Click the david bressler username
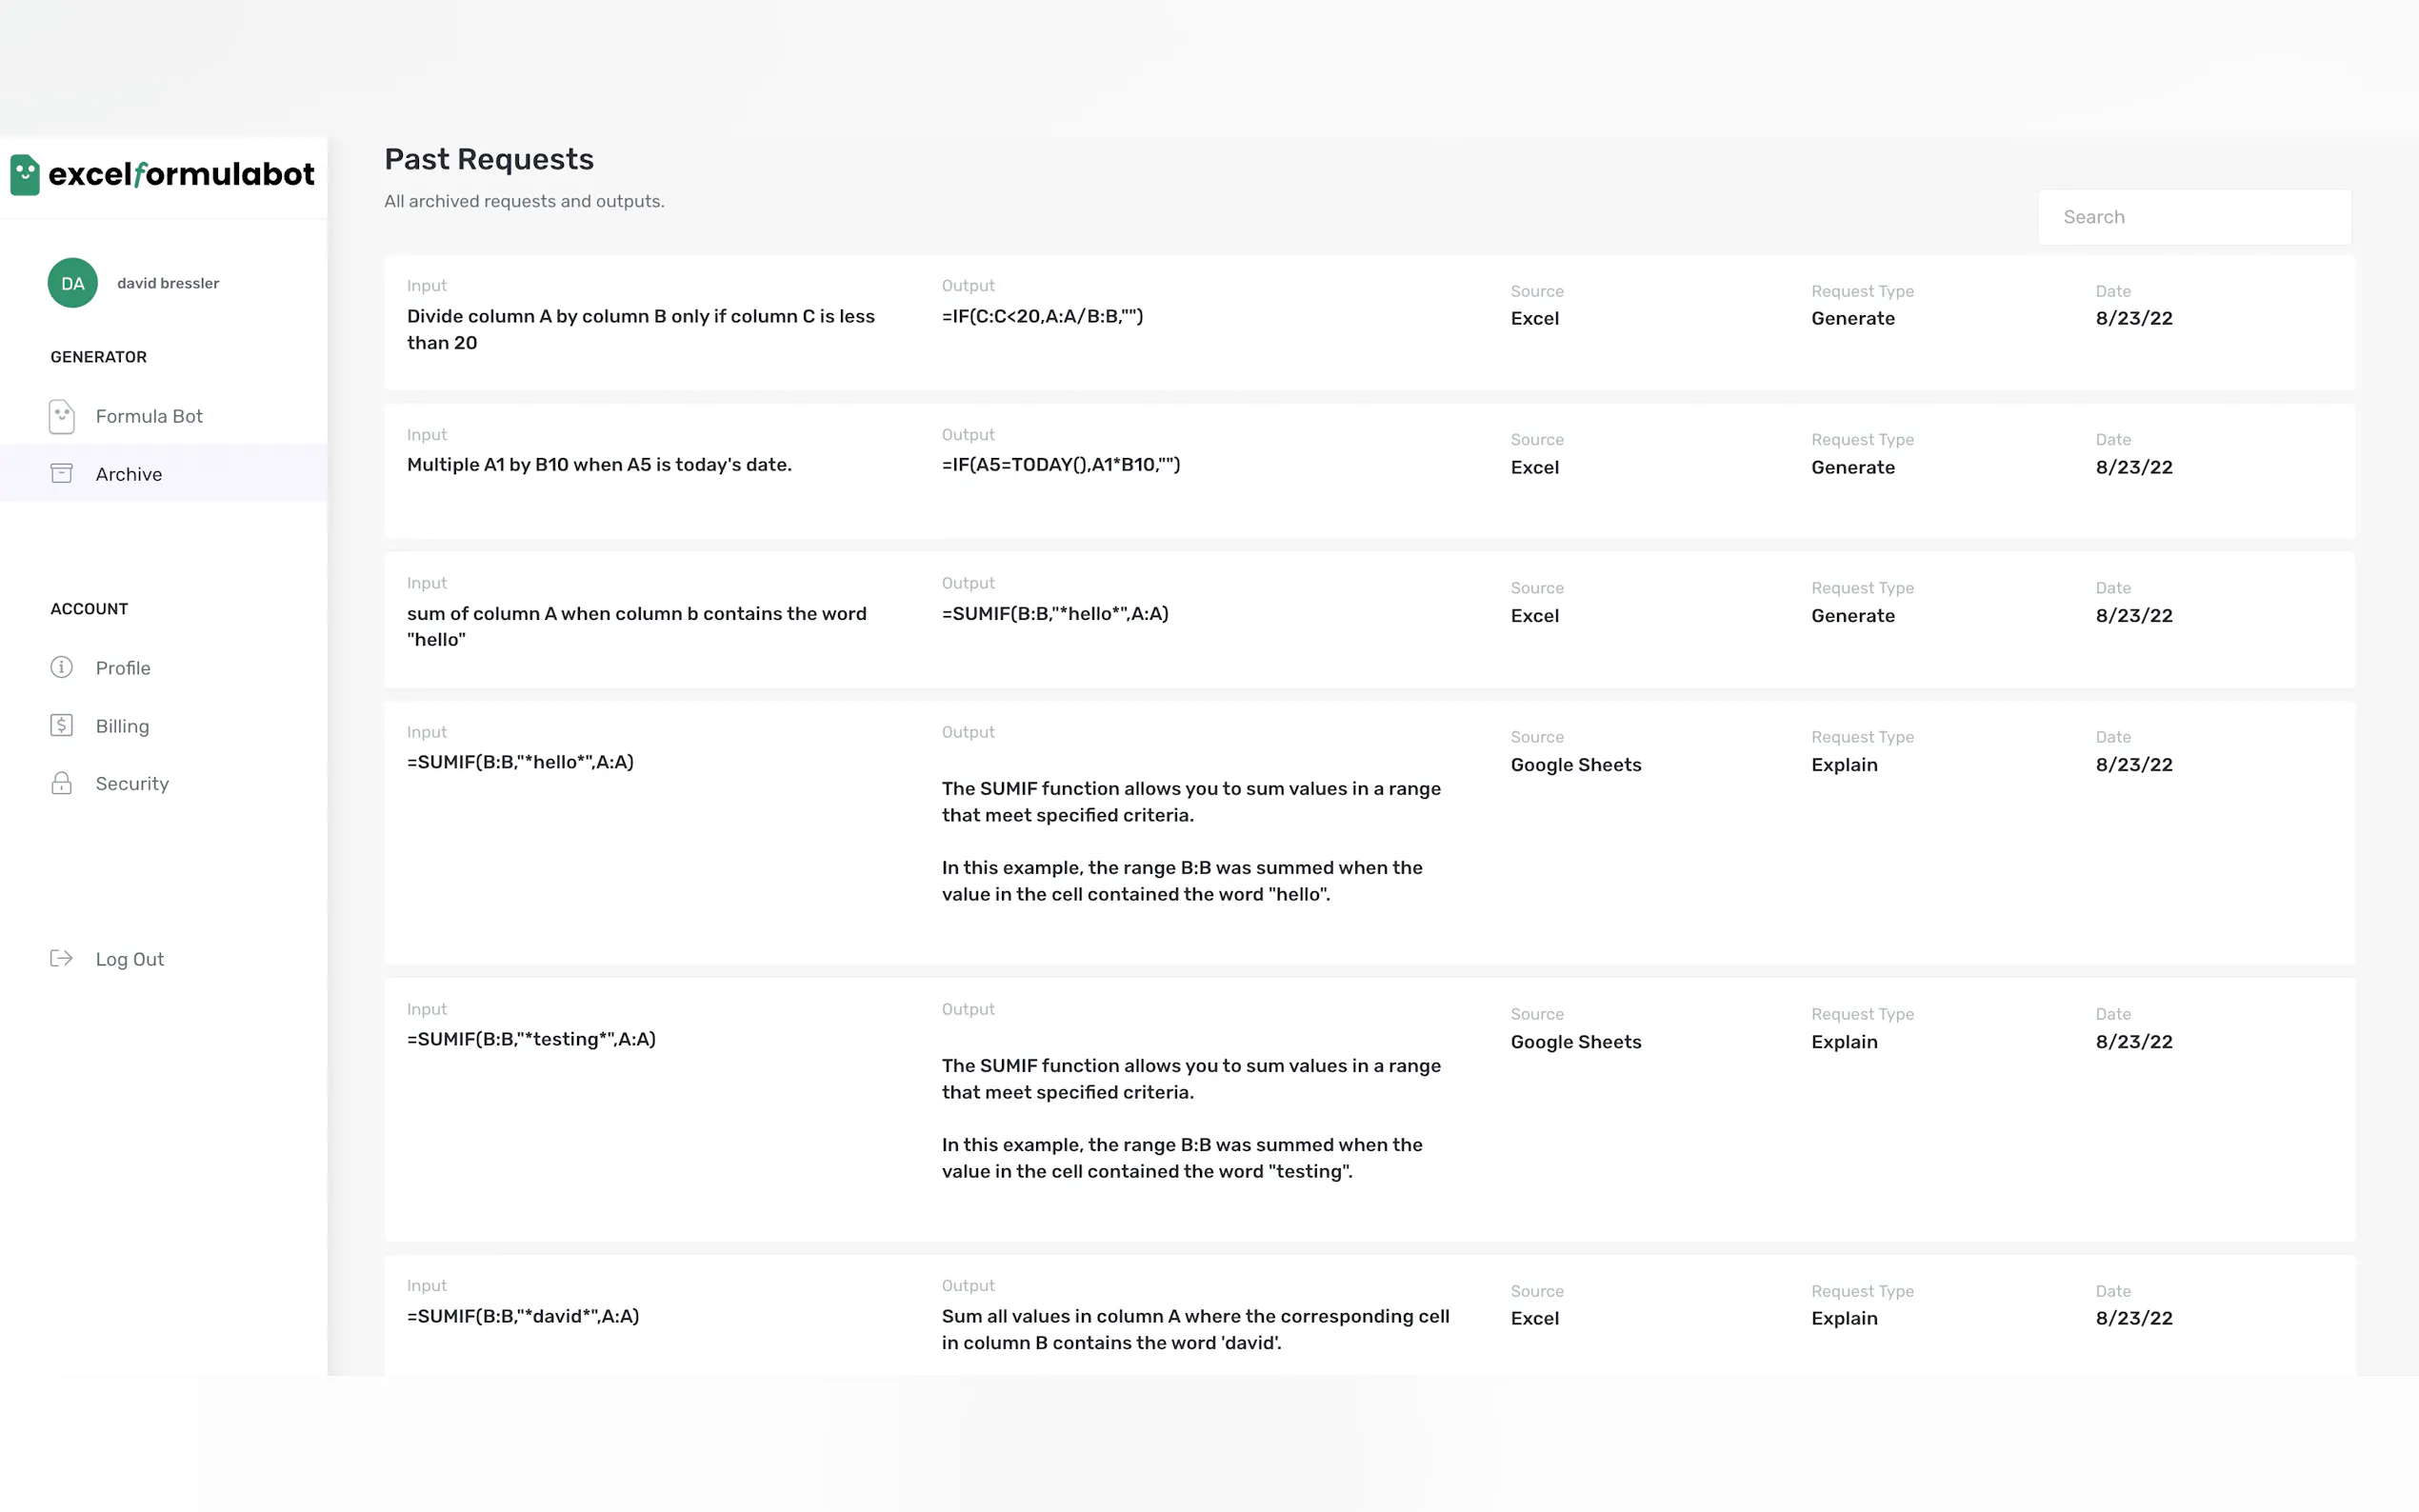2419x1512 pixels. tap(168, 283)
